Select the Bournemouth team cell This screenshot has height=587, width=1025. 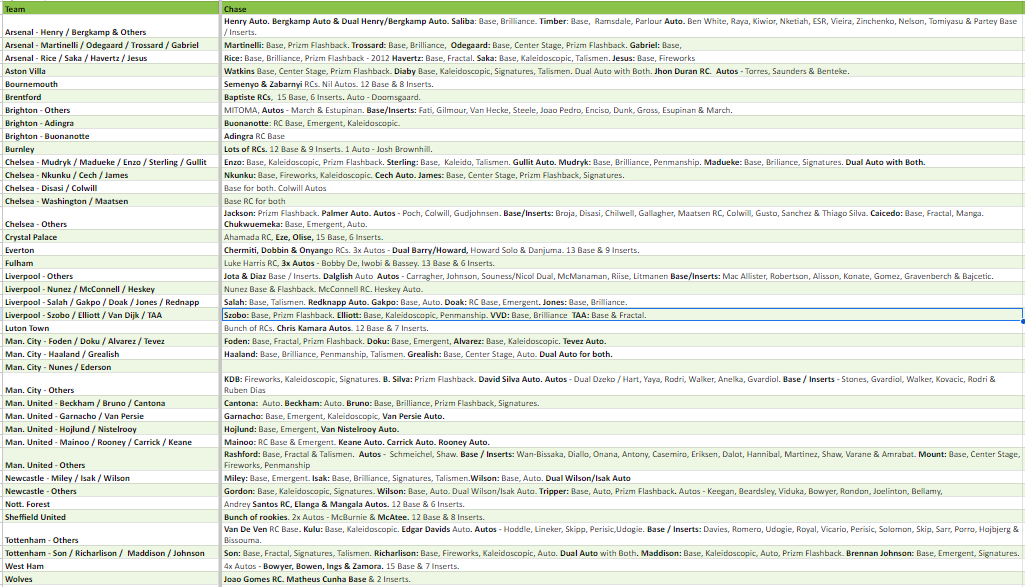pyautogui.click(x=110, y=85)
